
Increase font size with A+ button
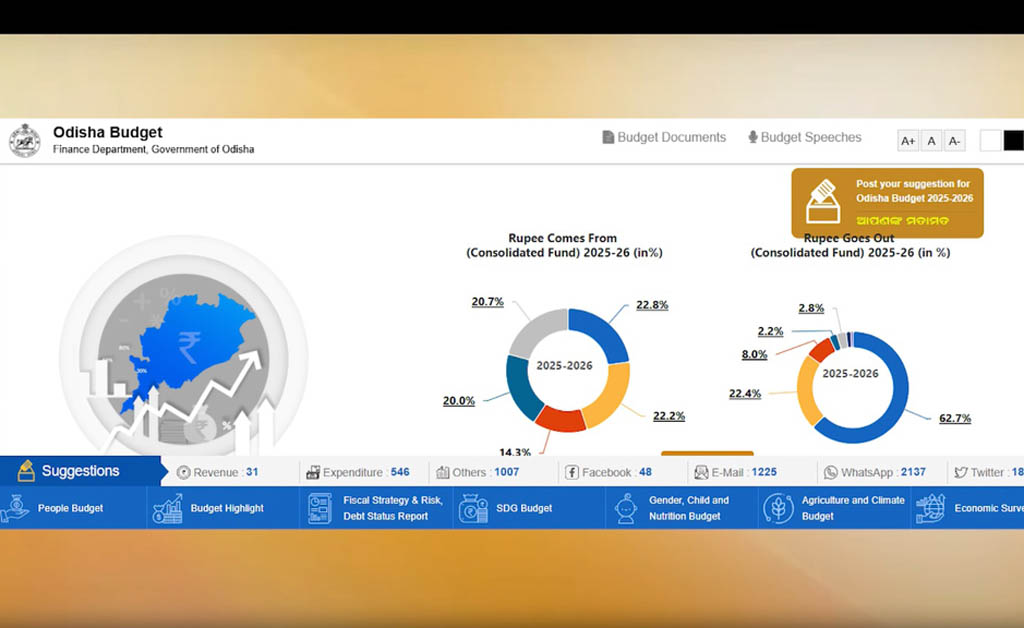click(x=908, y=141)
